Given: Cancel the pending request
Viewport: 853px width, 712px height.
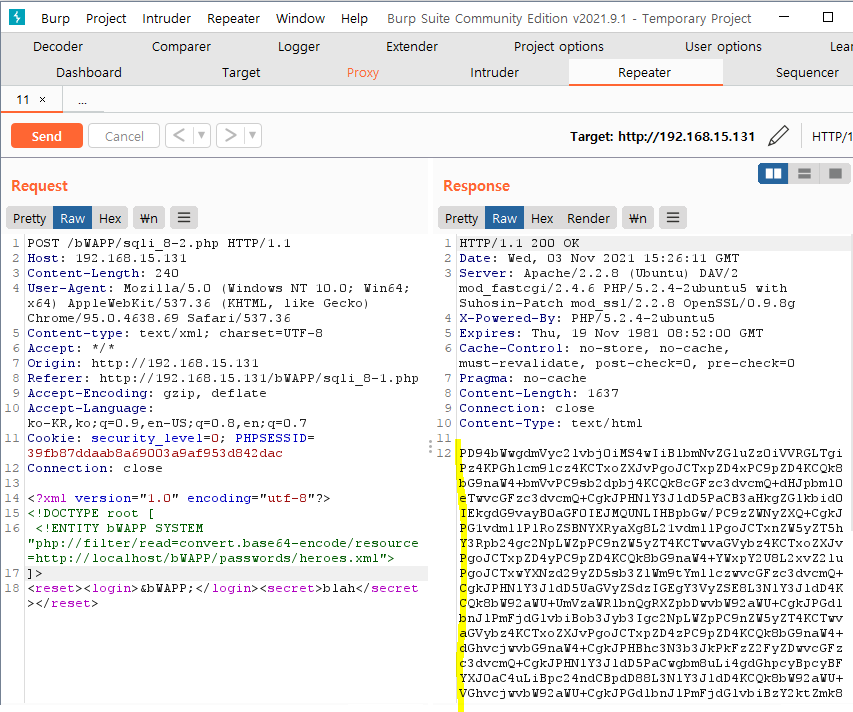Looking at the screenshot, I should [x=124, y=135].
